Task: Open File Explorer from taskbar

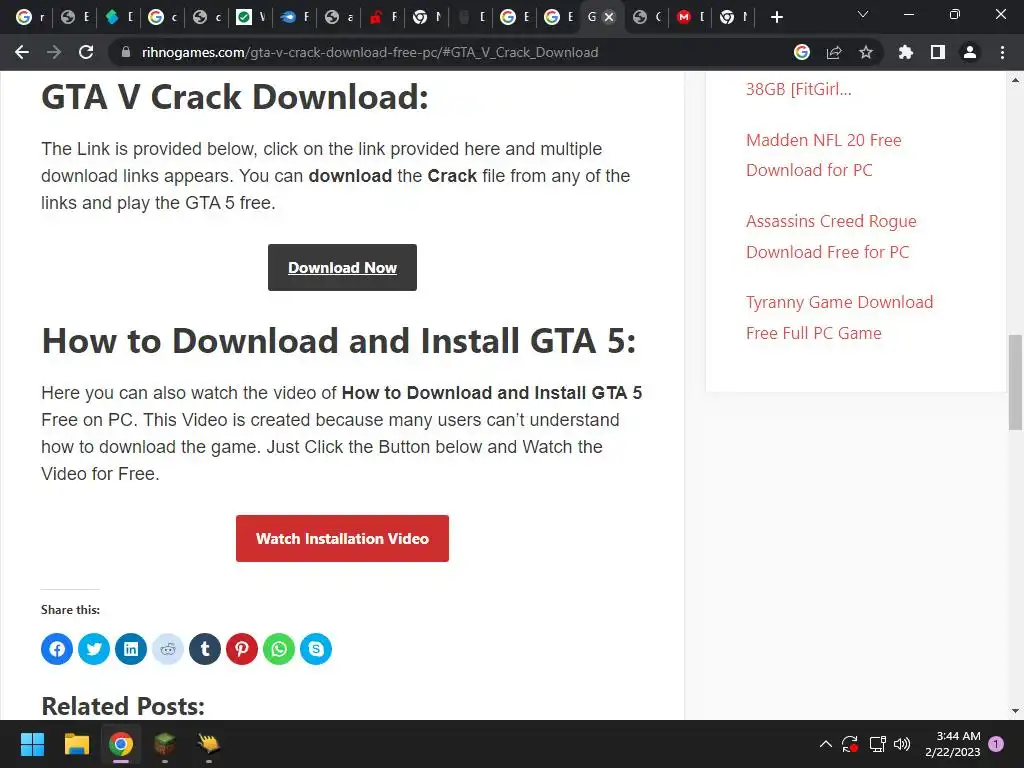Action: (x=76, y=744)
